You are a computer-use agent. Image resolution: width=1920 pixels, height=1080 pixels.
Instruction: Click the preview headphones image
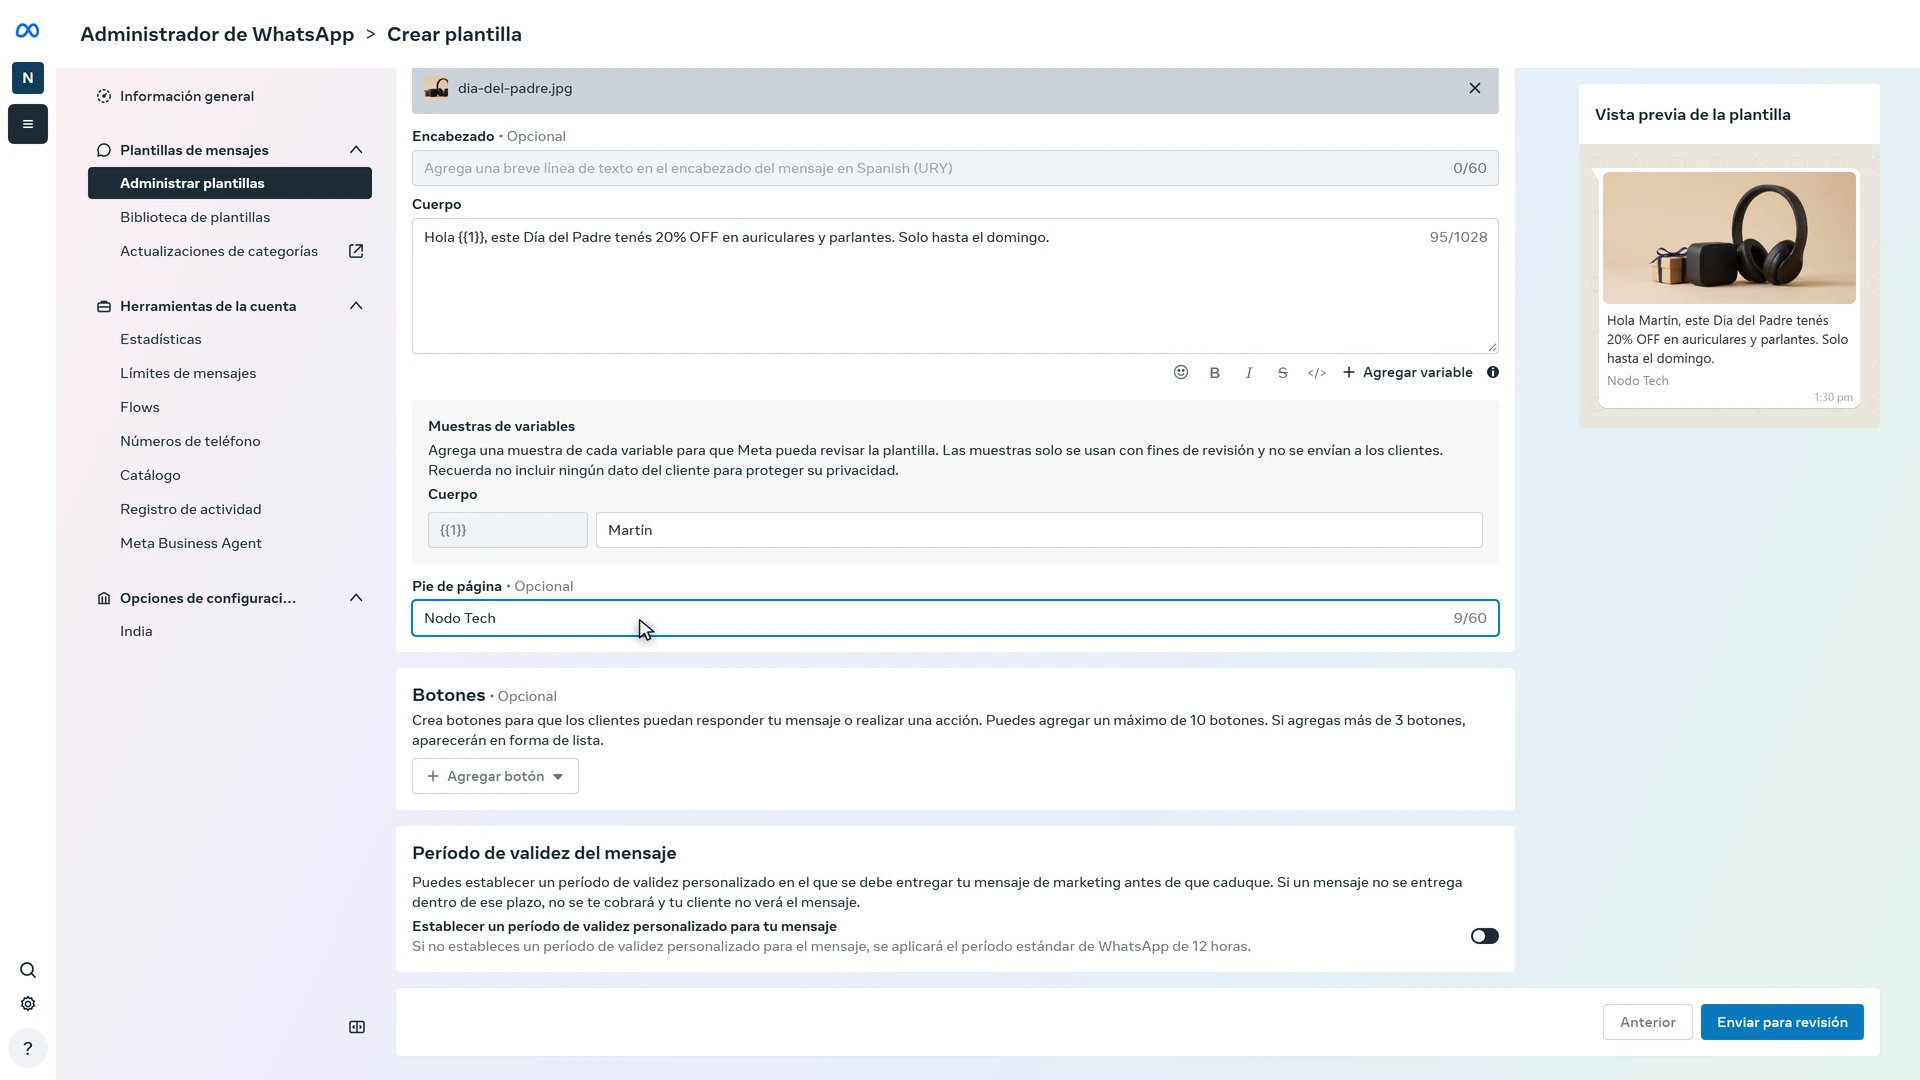click(1729, 238)
